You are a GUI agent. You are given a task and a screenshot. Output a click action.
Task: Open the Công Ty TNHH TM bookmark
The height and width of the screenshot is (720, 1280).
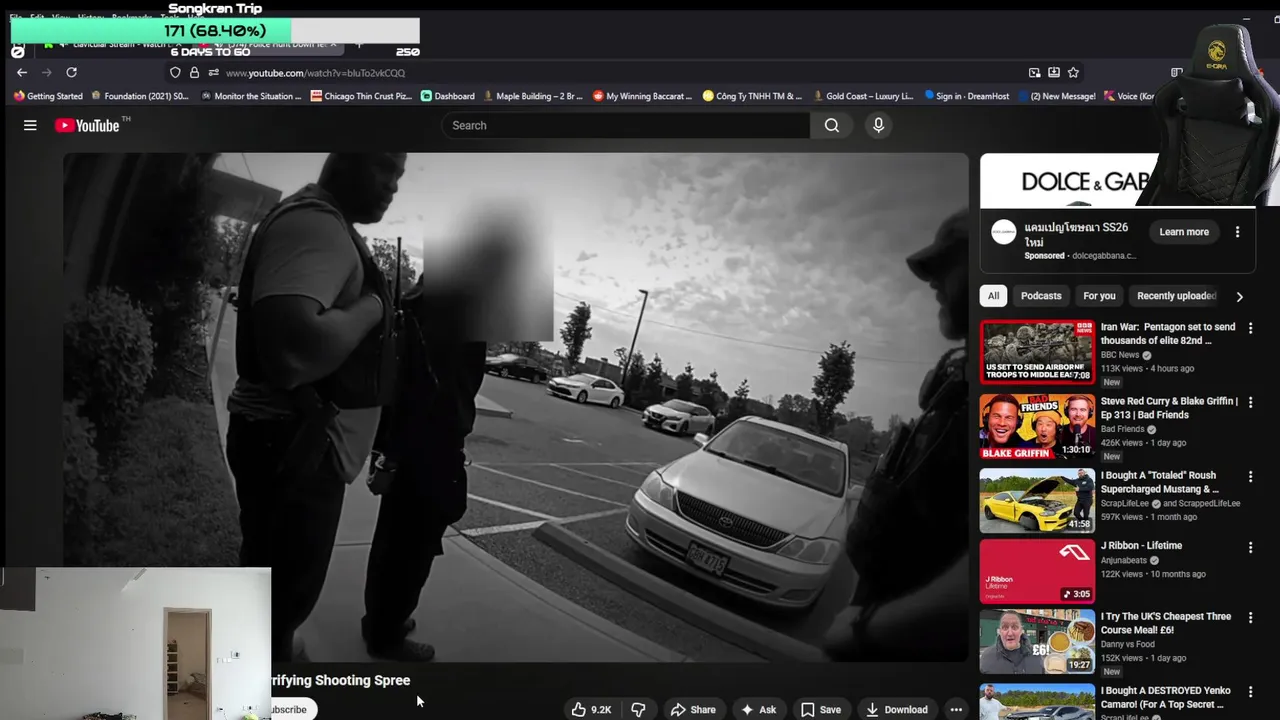pos(752,96)
